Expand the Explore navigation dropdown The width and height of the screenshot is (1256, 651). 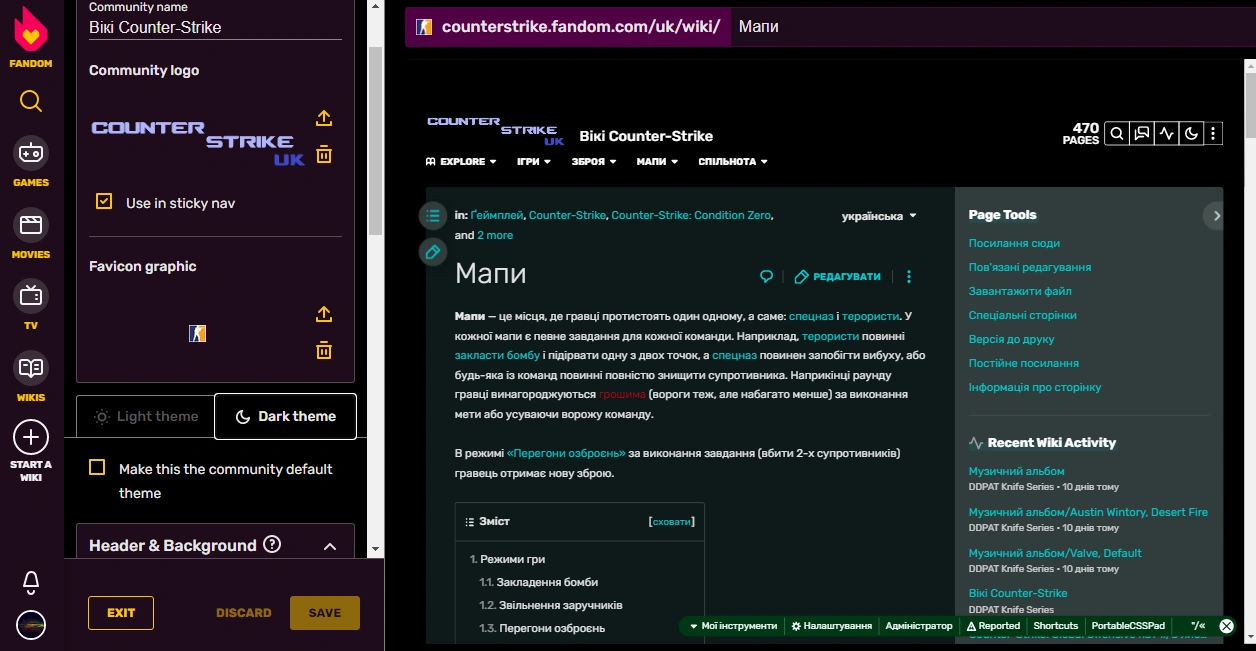coord(461,161)
